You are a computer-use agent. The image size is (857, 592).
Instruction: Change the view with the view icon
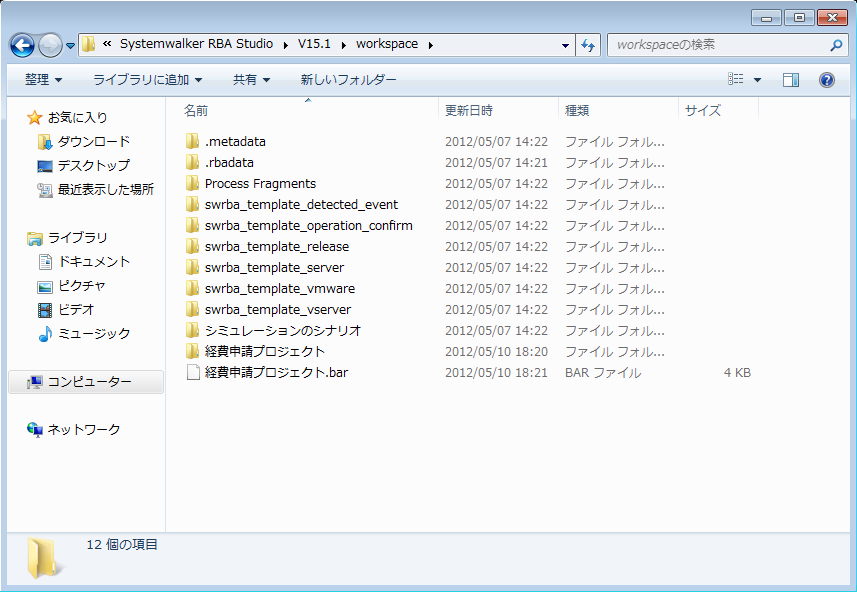coord(736,79)
